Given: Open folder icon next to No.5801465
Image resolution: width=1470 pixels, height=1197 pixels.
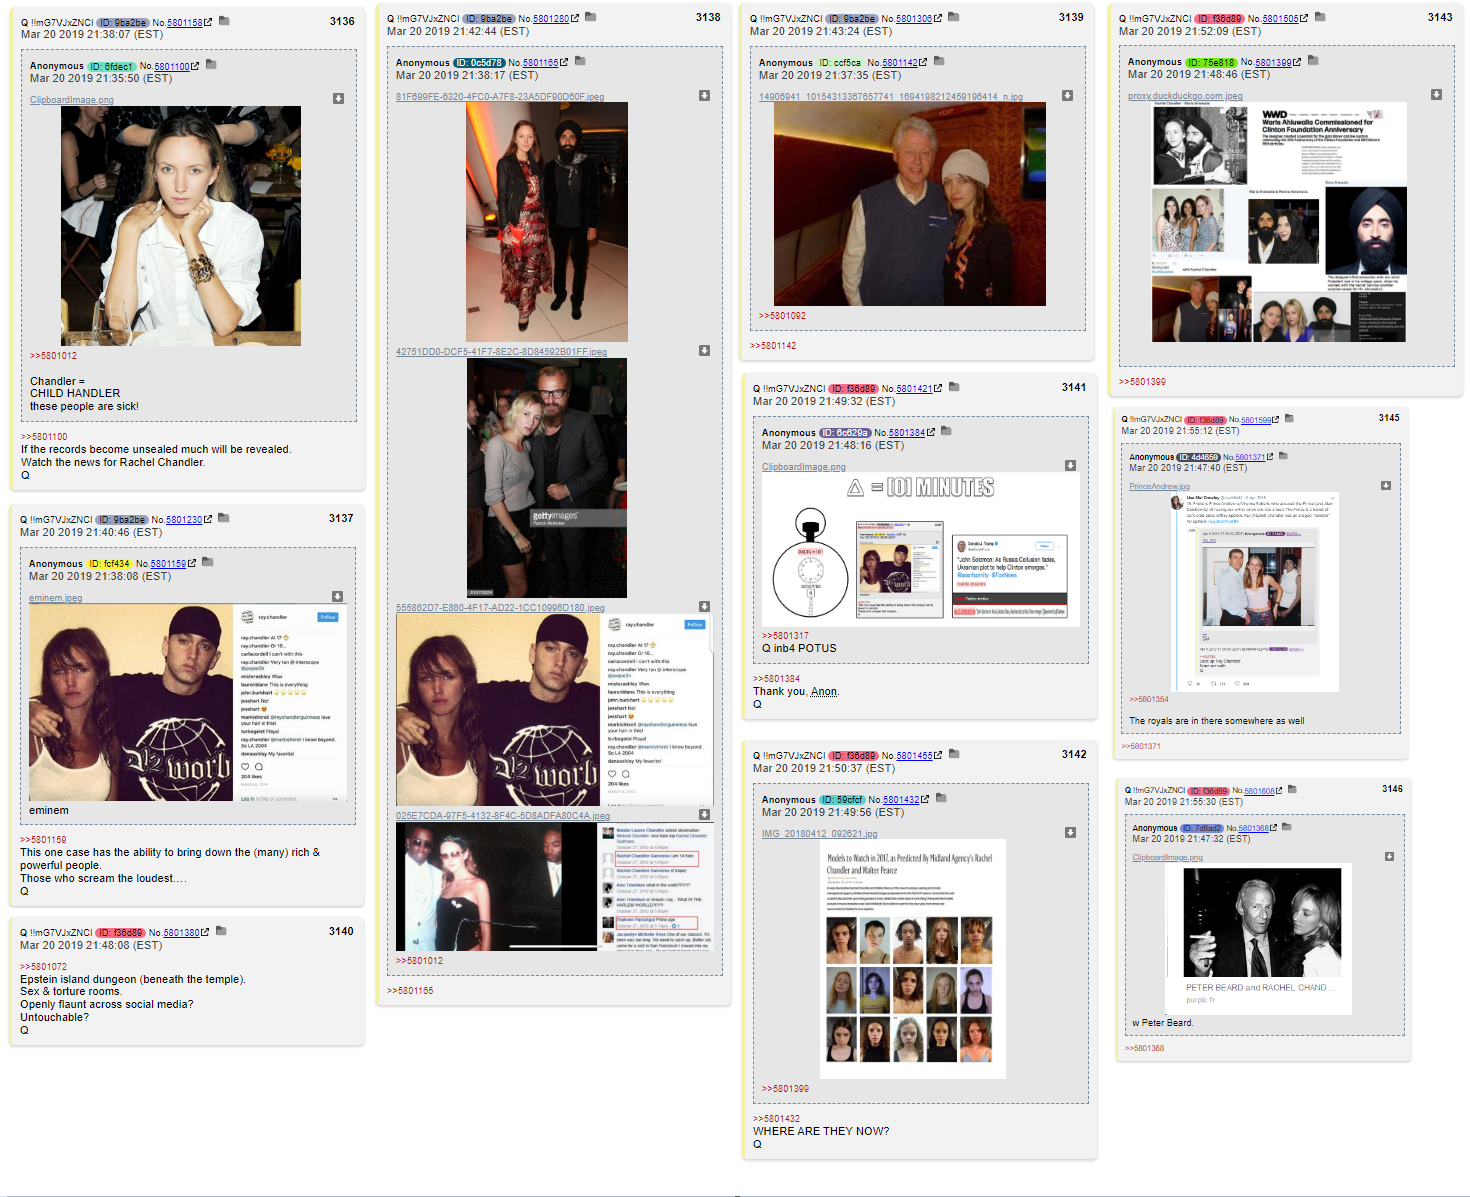Looking at the screenshot, I should pos(954,754).
